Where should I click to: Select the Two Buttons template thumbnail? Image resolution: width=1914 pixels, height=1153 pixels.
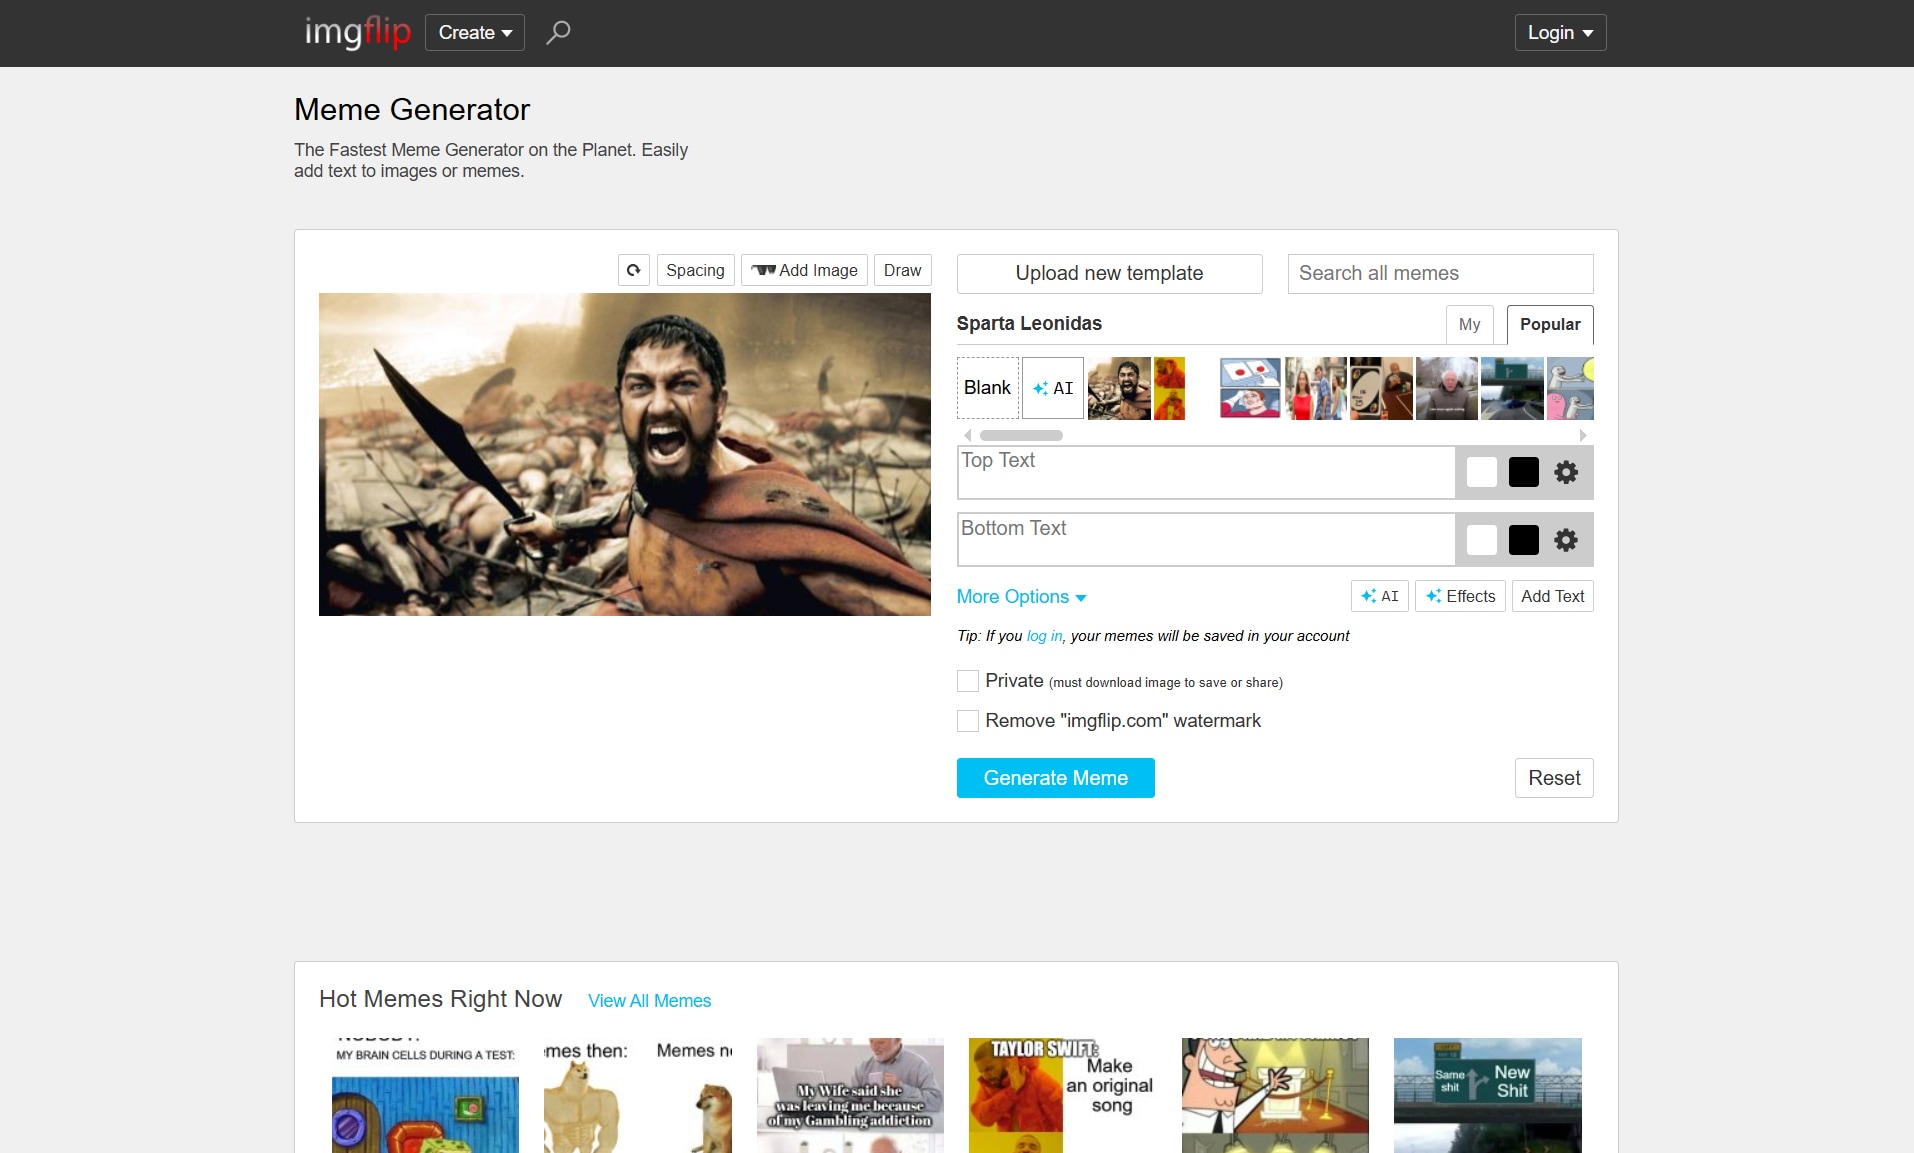tap(1250, 388)
